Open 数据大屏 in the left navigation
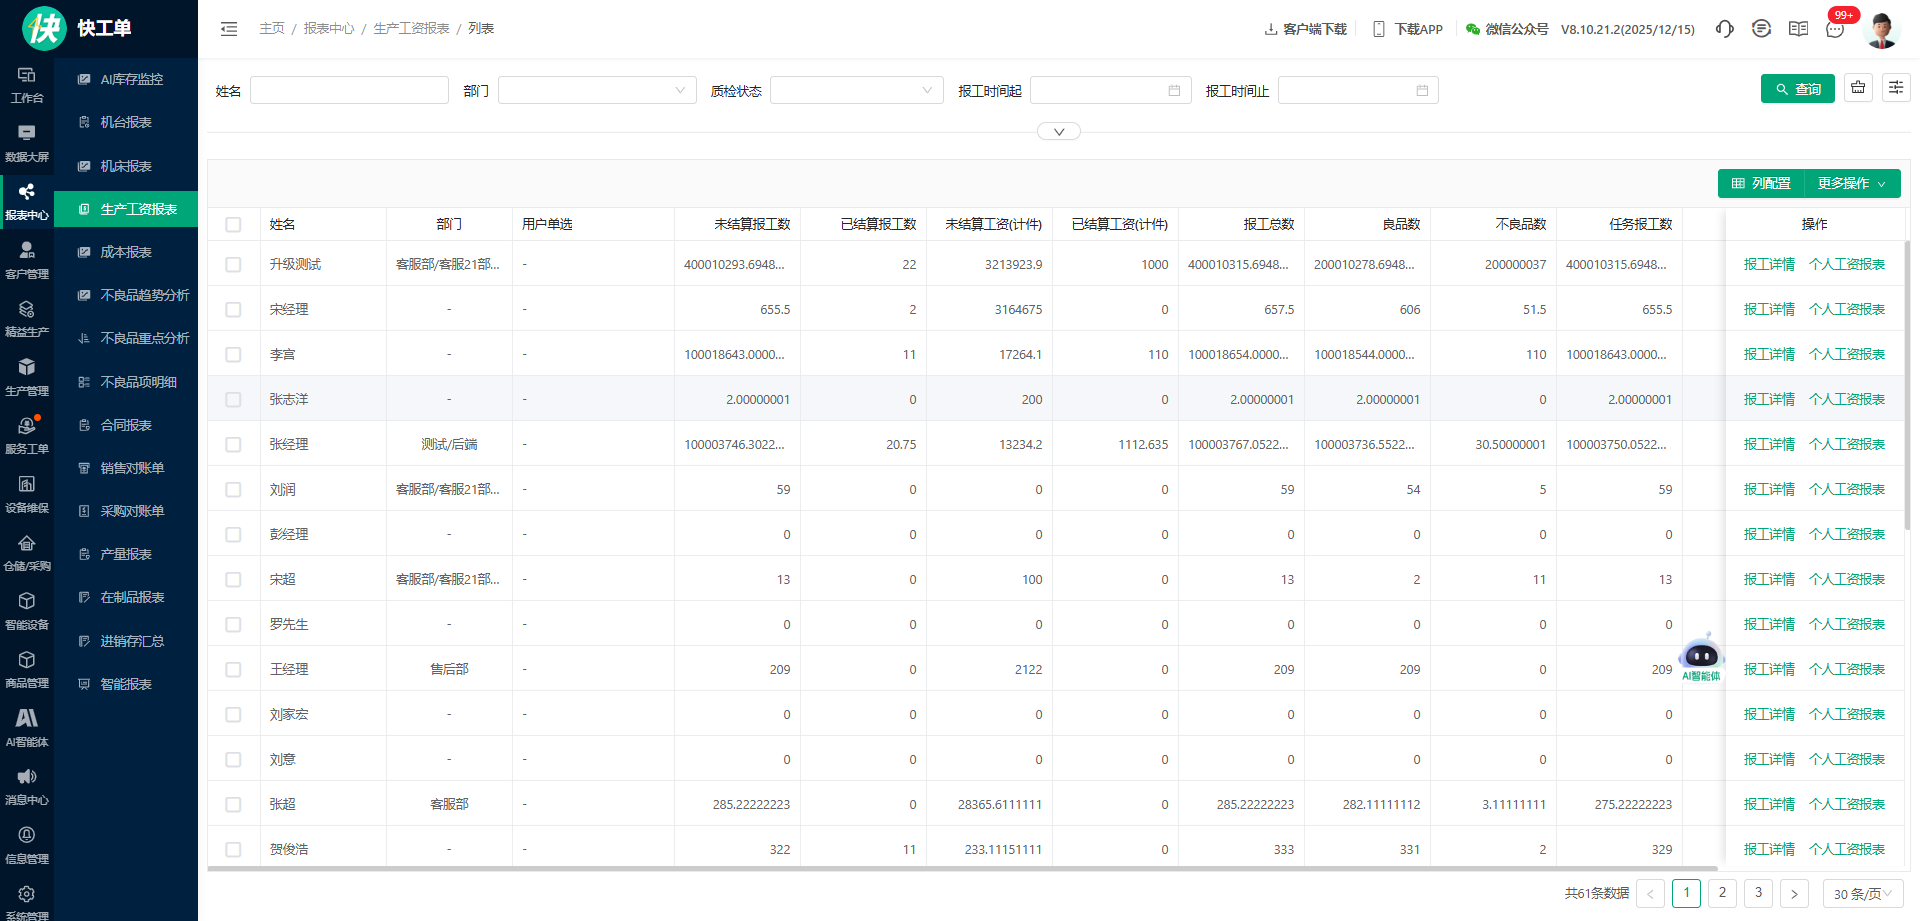This screenshot has height=921, width=1920. (27, 143)
